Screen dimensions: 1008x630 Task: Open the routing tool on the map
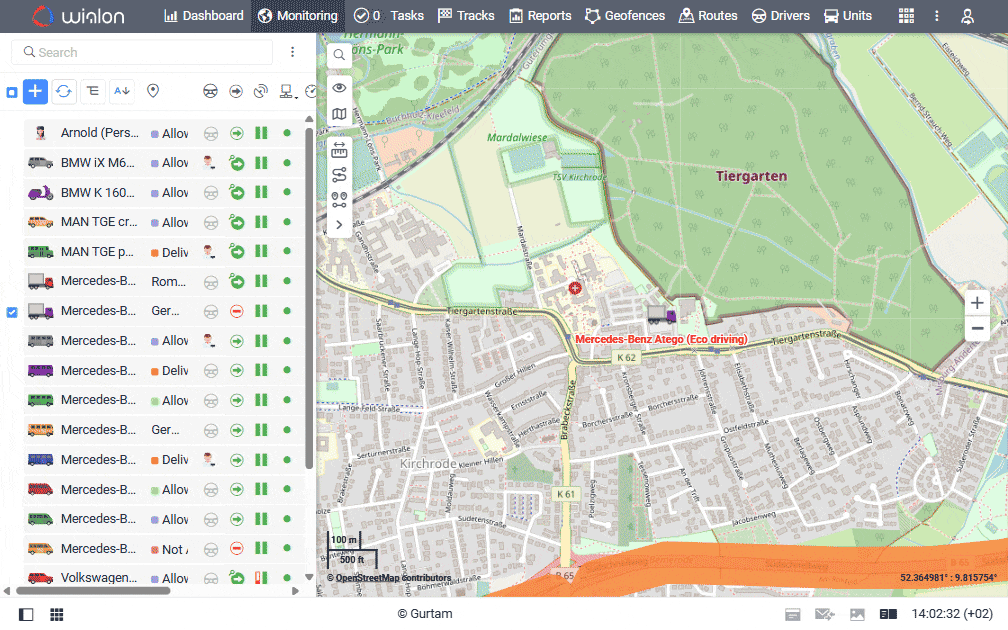point(340,174)
